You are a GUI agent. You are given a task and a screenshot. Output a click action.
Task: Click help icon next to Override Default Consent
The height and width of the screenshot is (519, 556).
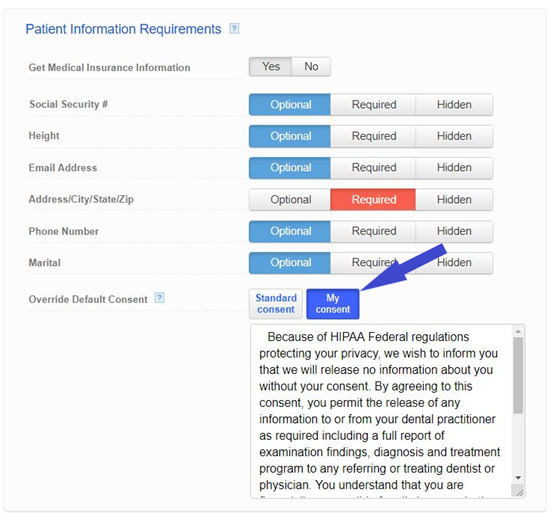[160, 298]
